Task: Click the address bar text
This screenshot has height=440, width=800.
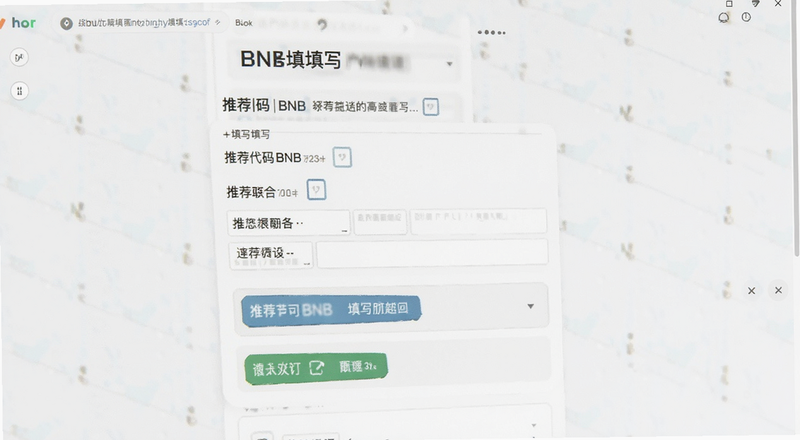Action: [144, 23]
